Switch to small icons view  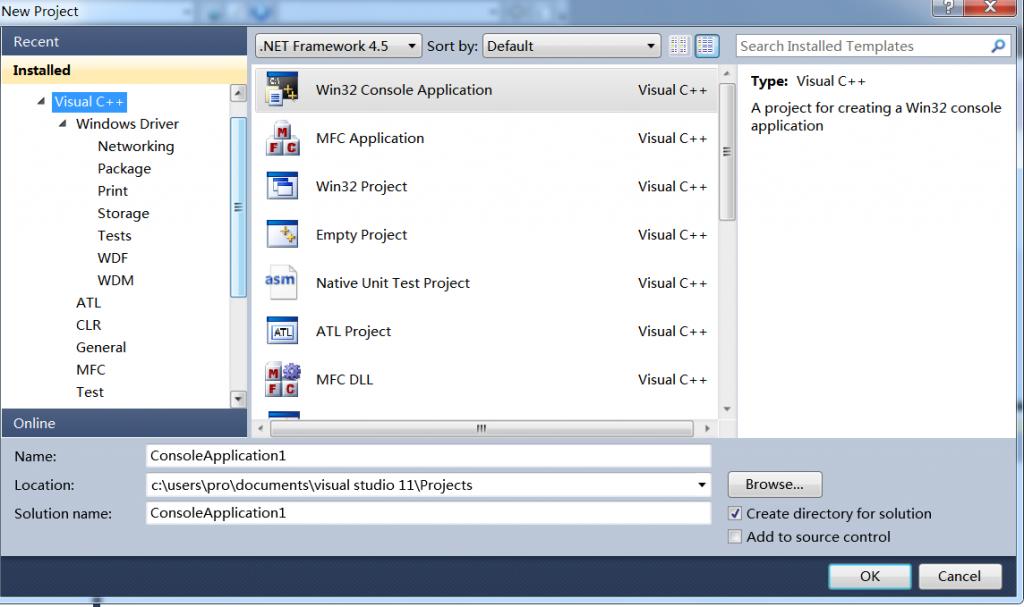click(x=679, y=46)
